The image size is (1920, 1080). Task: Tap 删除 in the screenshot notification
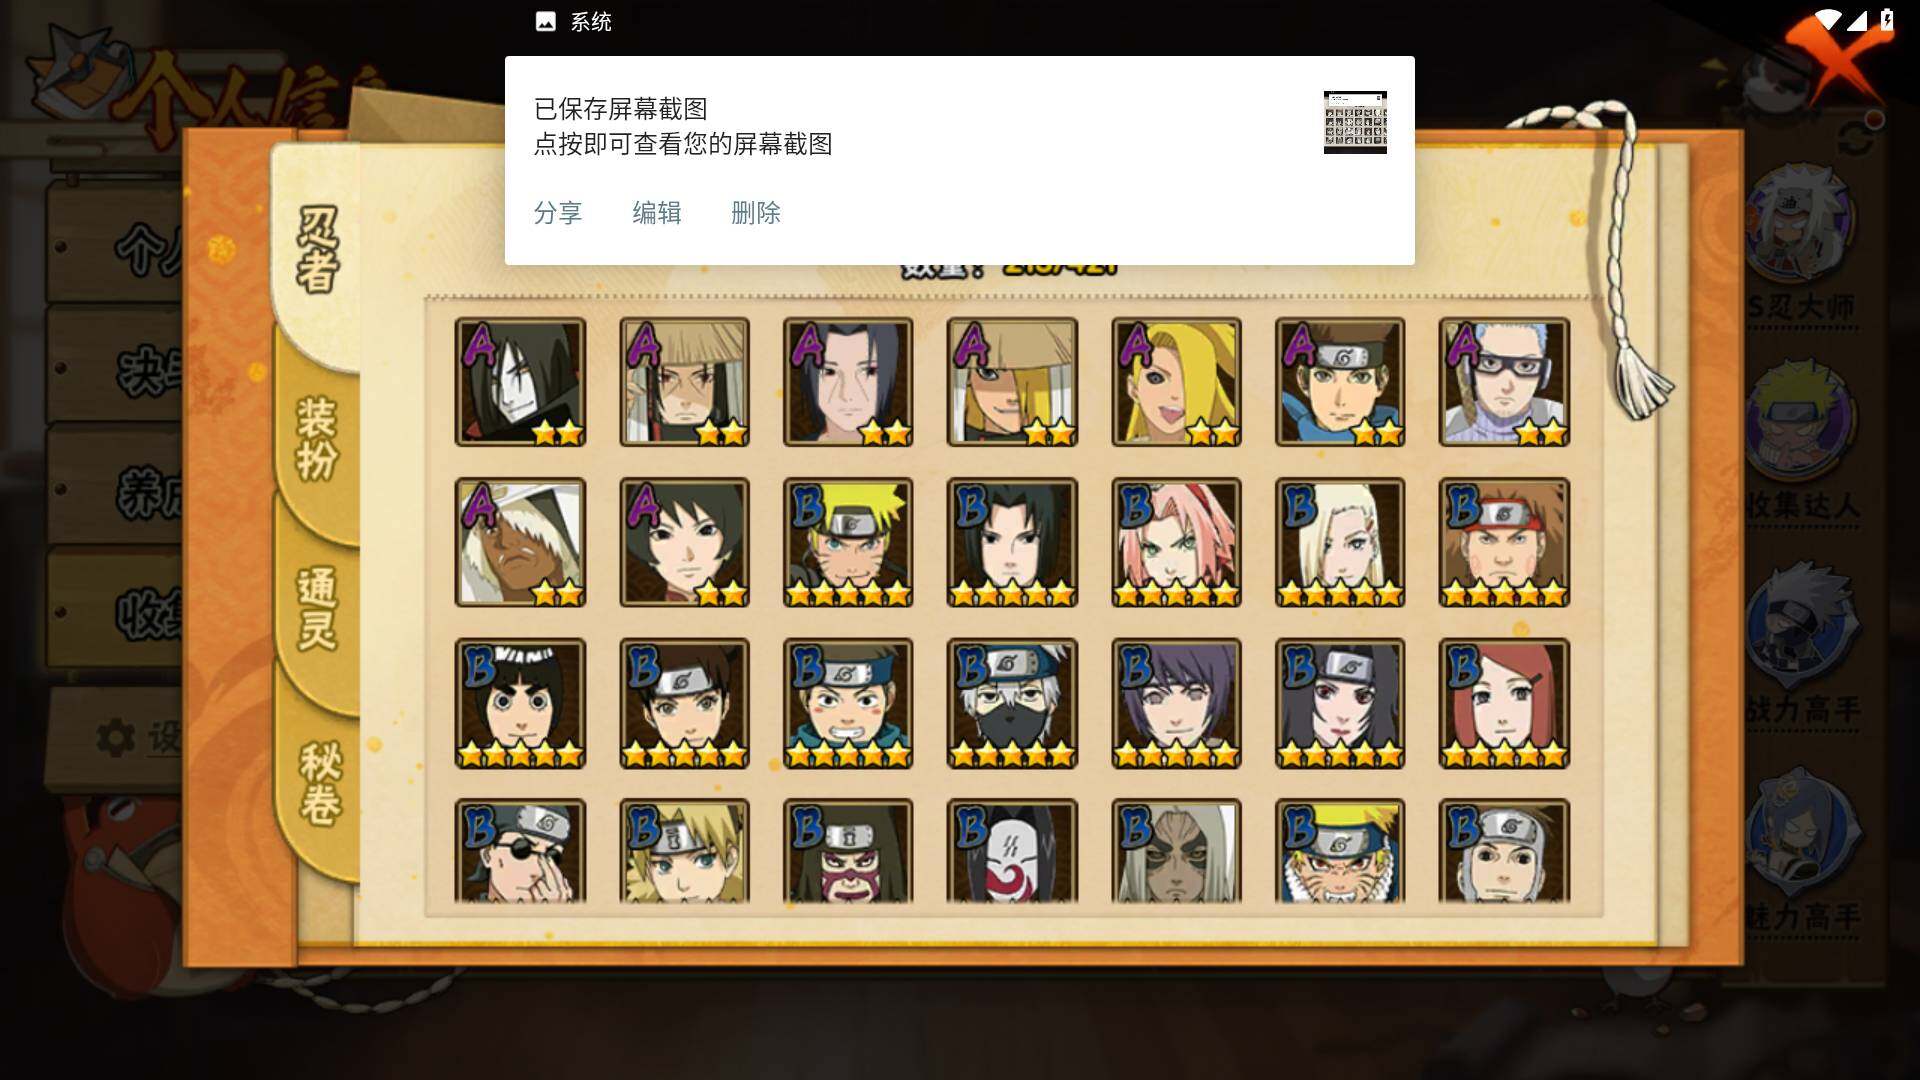(756, 213)
